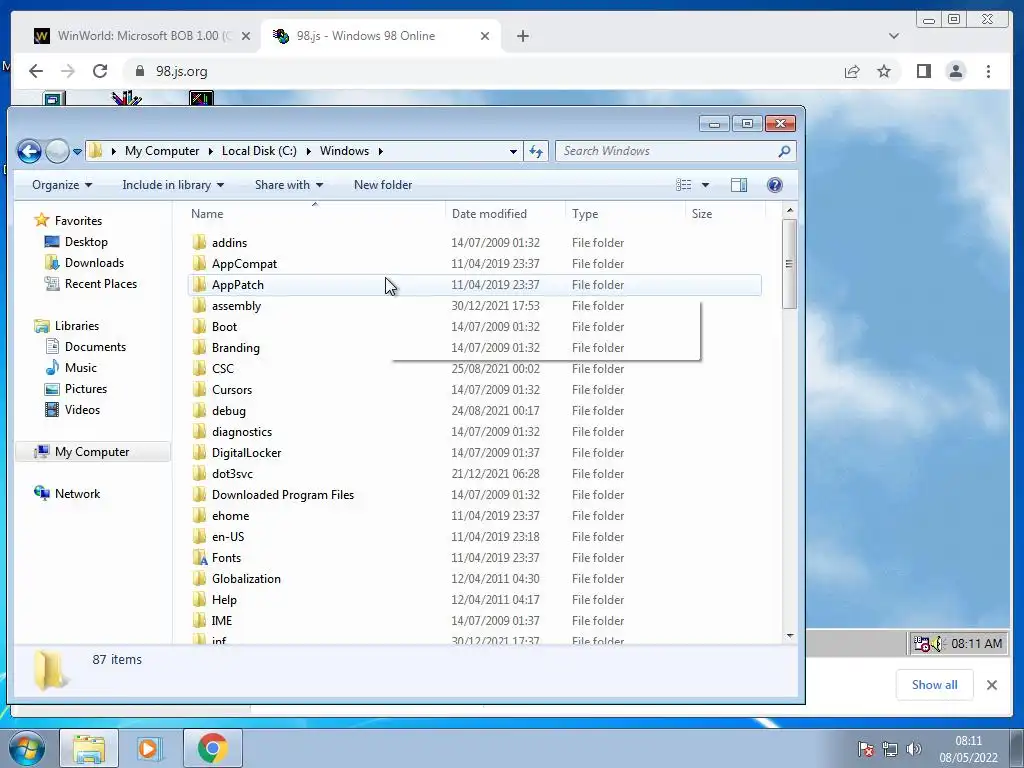Open the Share with menu
Viewport: 1024px width, 768px height.
point(289,185)
